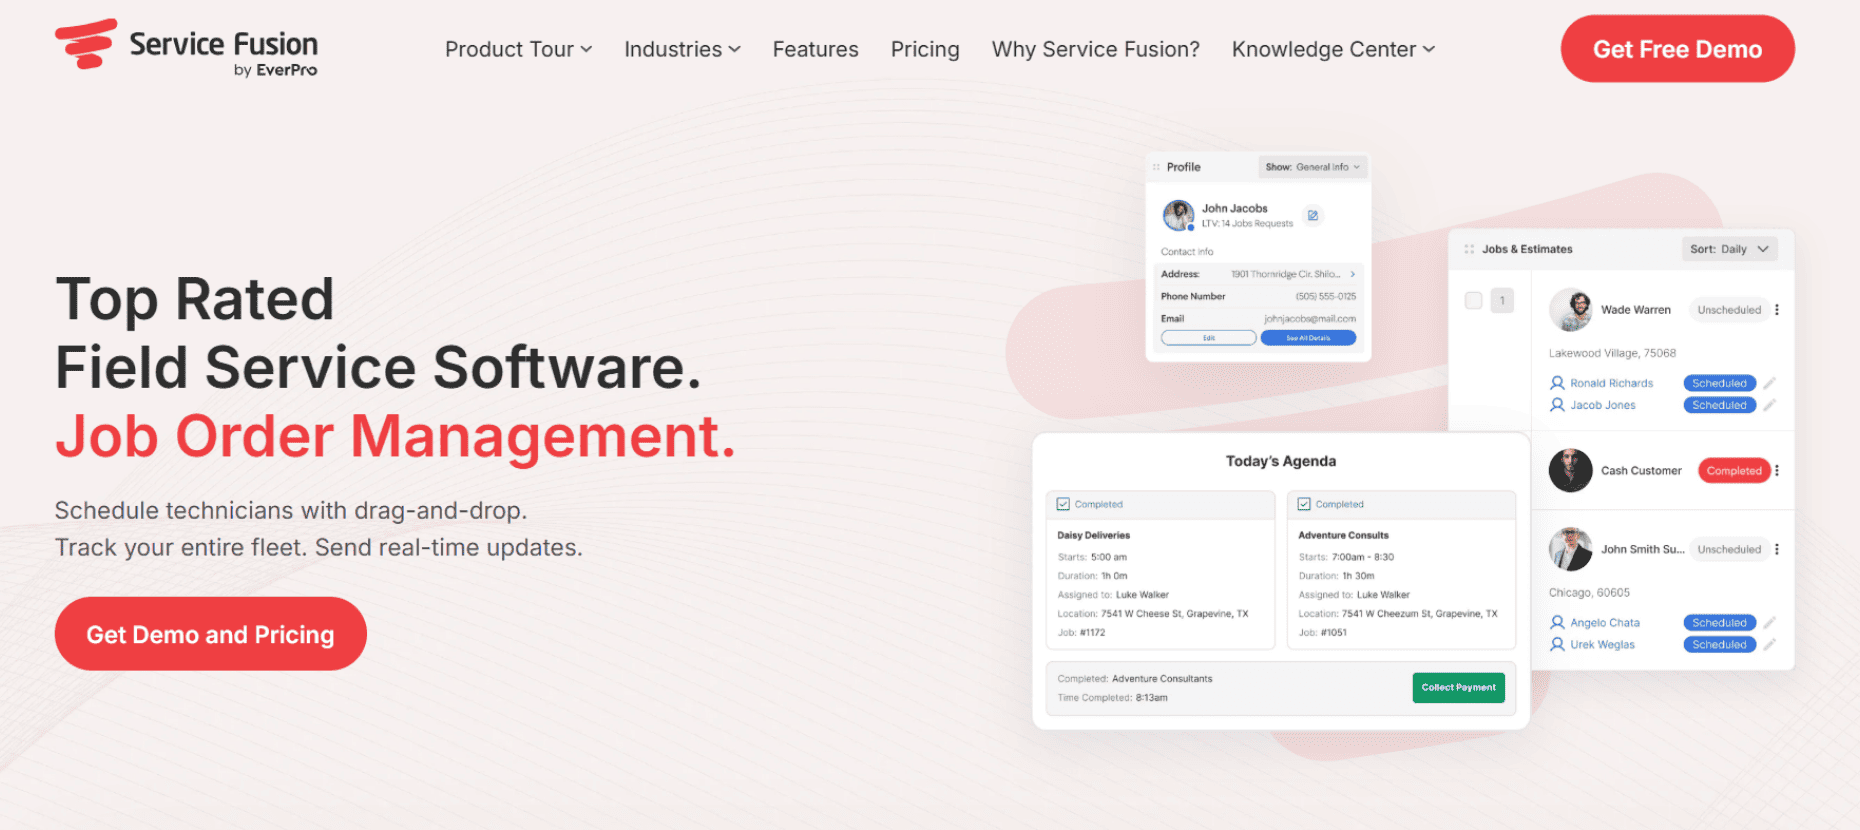Image resolution: width=1860 pixels, height=830 pixels.
Task: Click John Smith's Unscheduled status
Action: [x=1729, y=549]
